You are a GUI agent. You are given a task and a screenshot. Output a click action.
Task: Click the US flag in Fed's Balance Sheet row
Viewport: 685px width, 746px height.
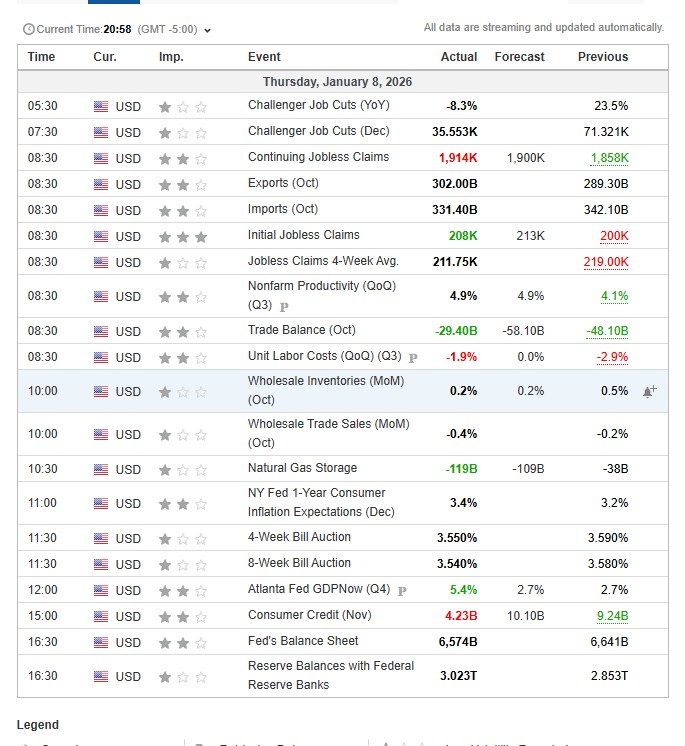pos(101,643)
